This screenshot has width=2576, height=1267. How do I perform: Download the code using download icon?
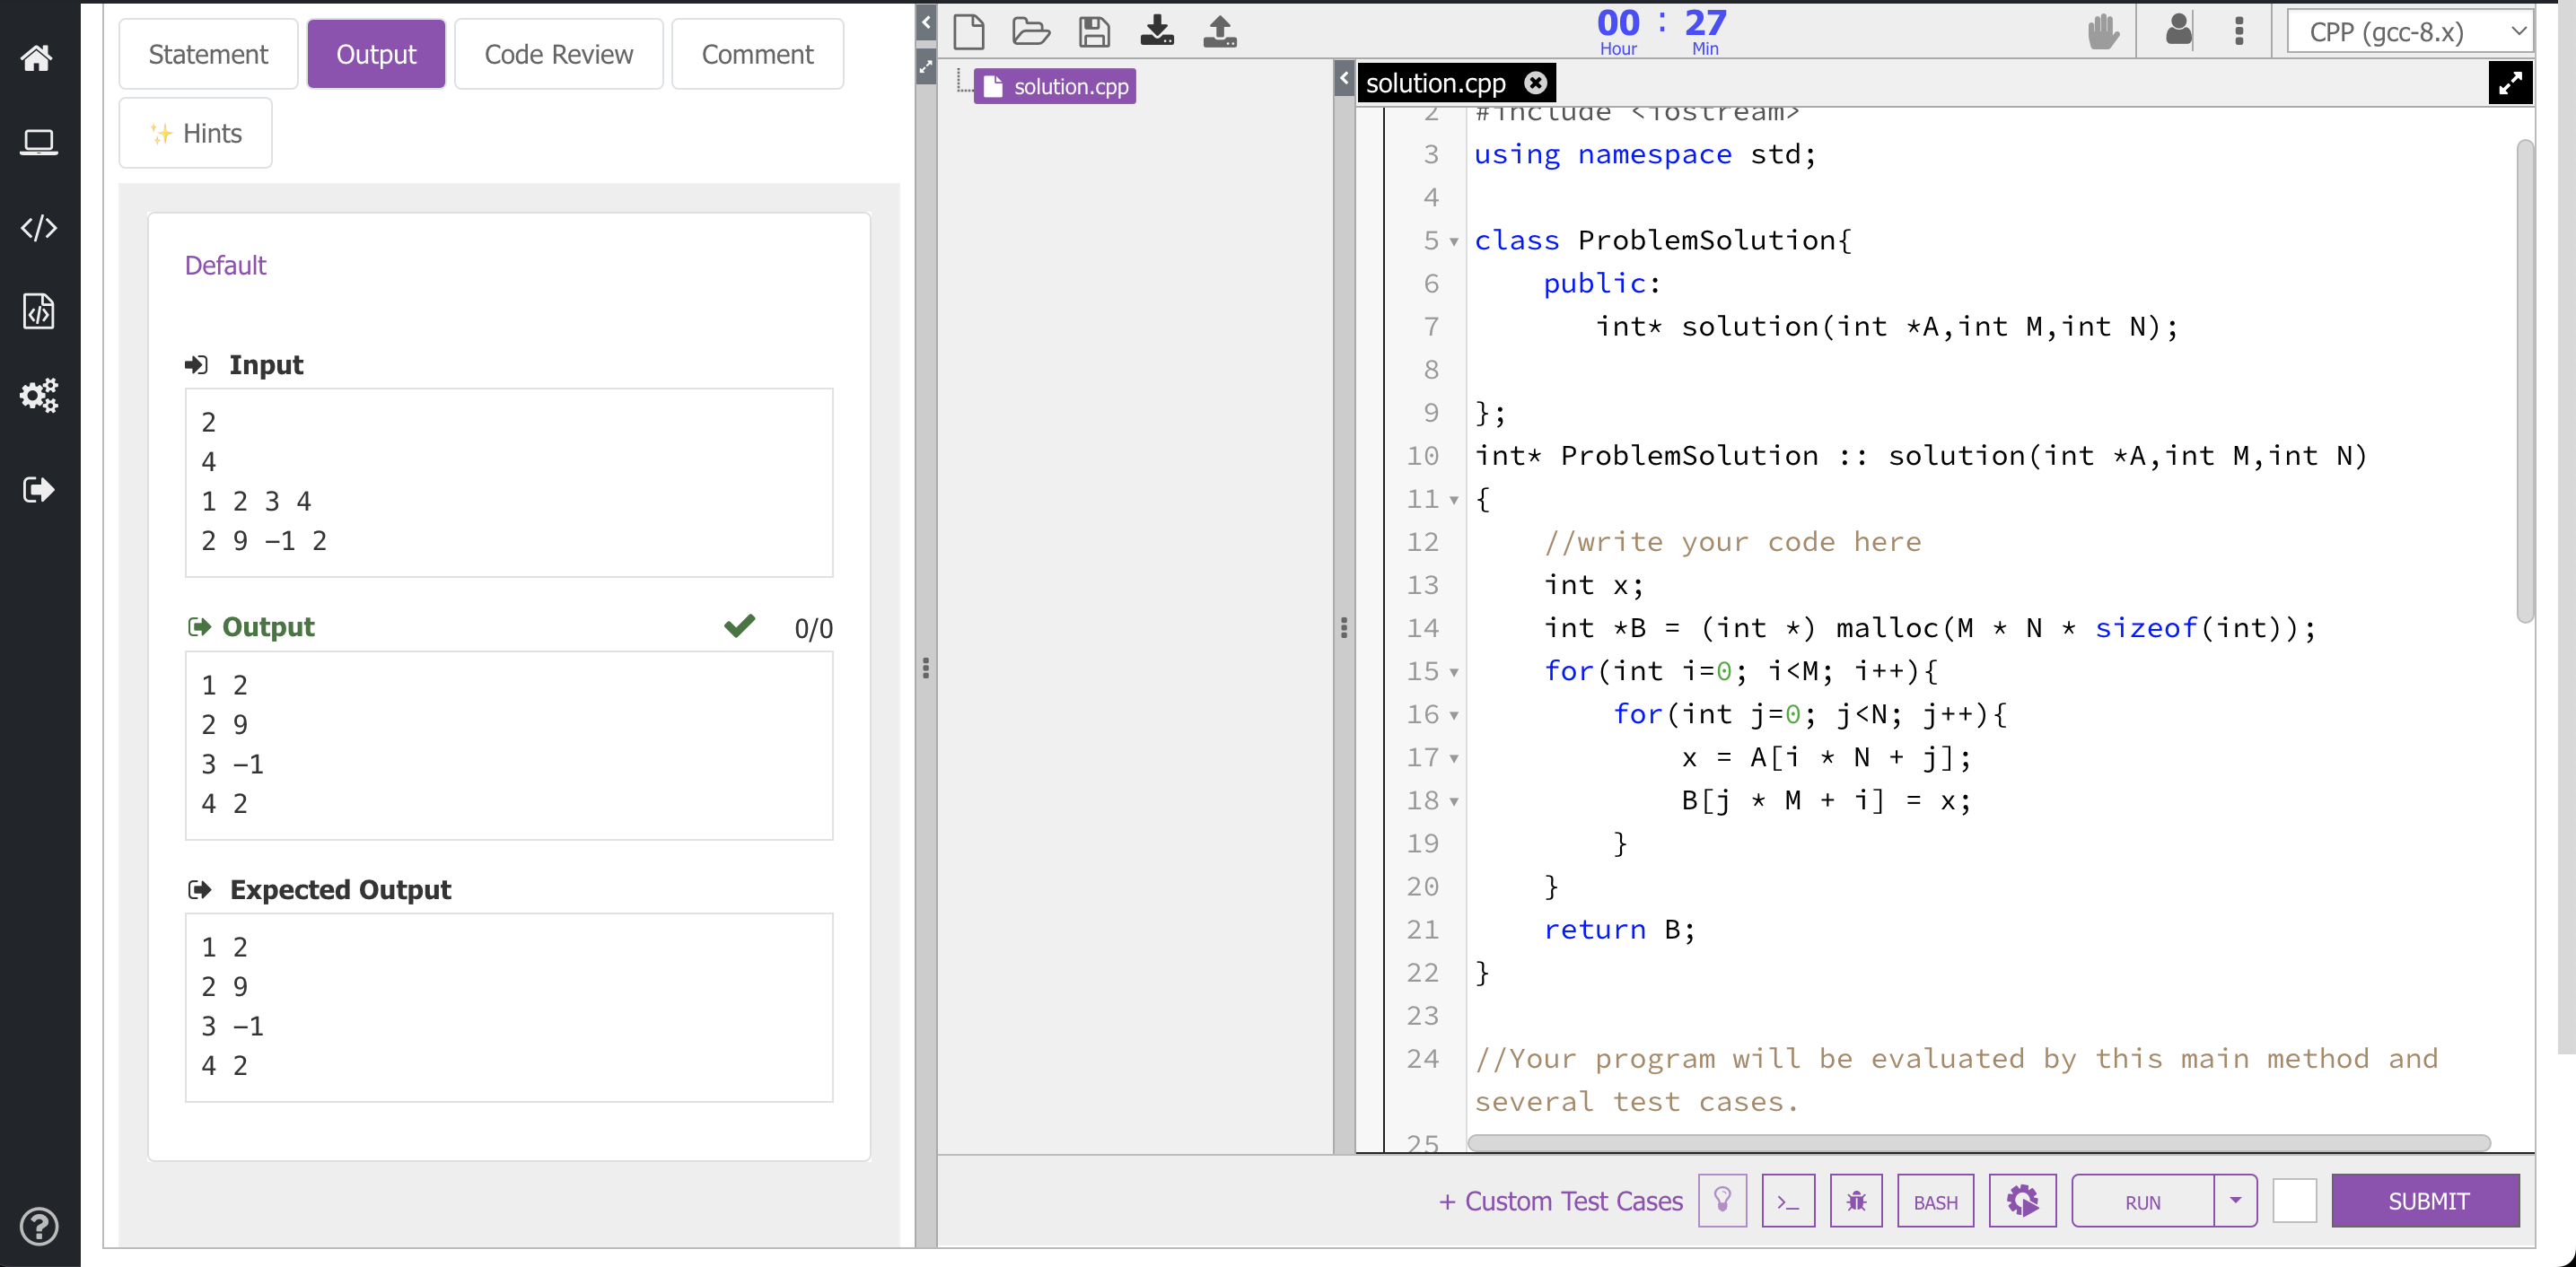click(x=1157, y=31)
